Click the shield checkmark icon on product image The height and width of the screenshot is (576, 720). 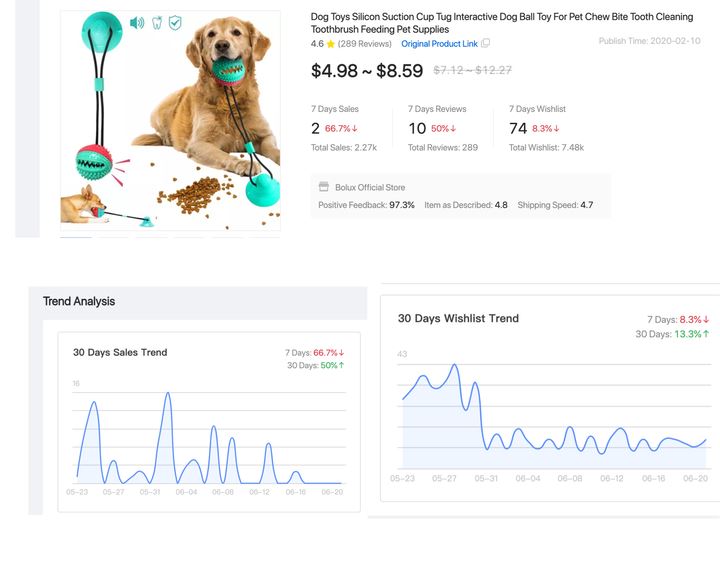pyautogui.click(x=175, y=22)
